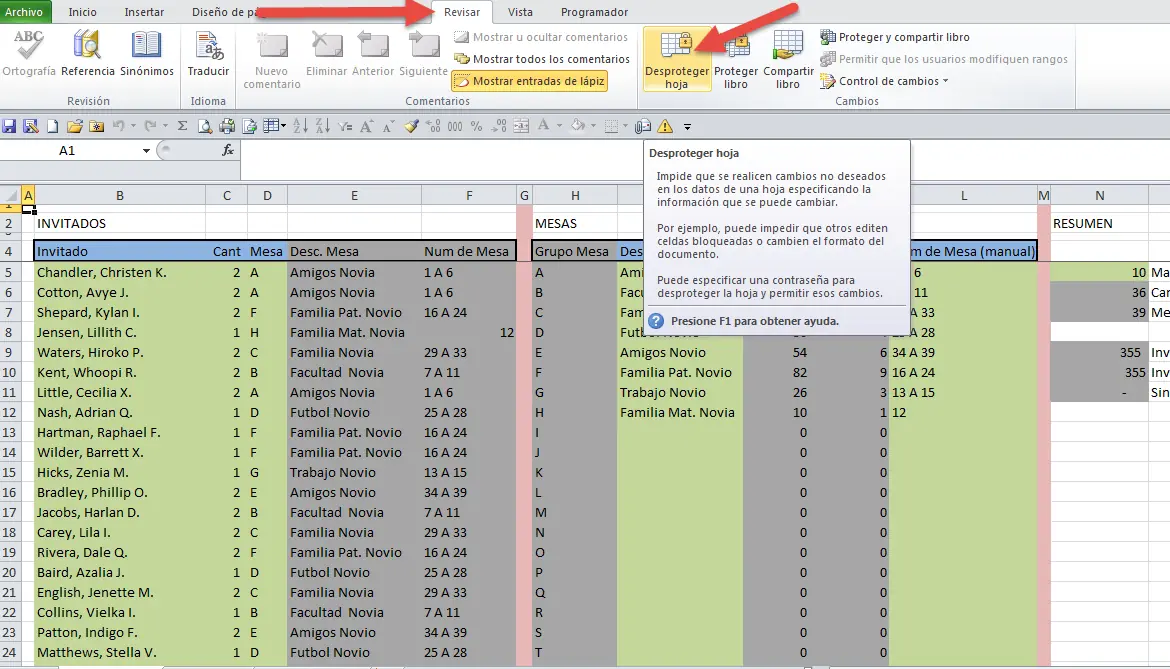Apply the percent style icon

(476, 126)
